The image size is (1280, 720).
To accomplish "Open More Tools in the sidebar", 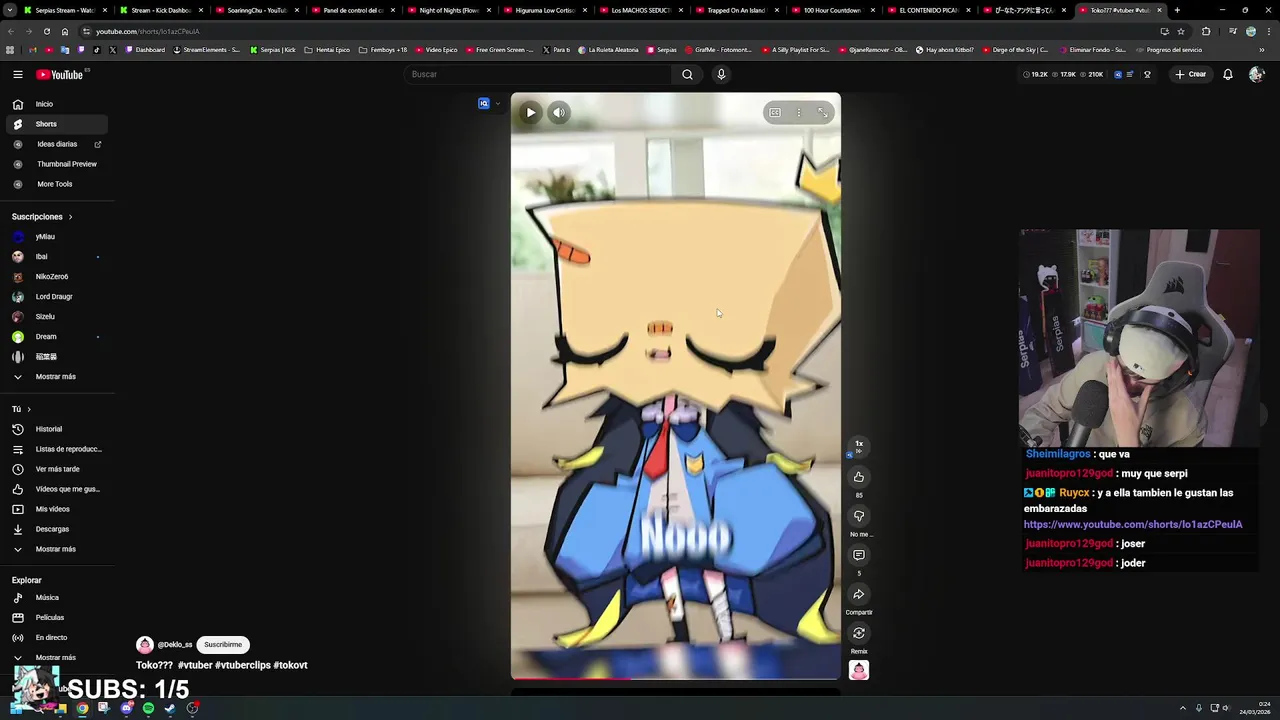I will click(55, 184).
